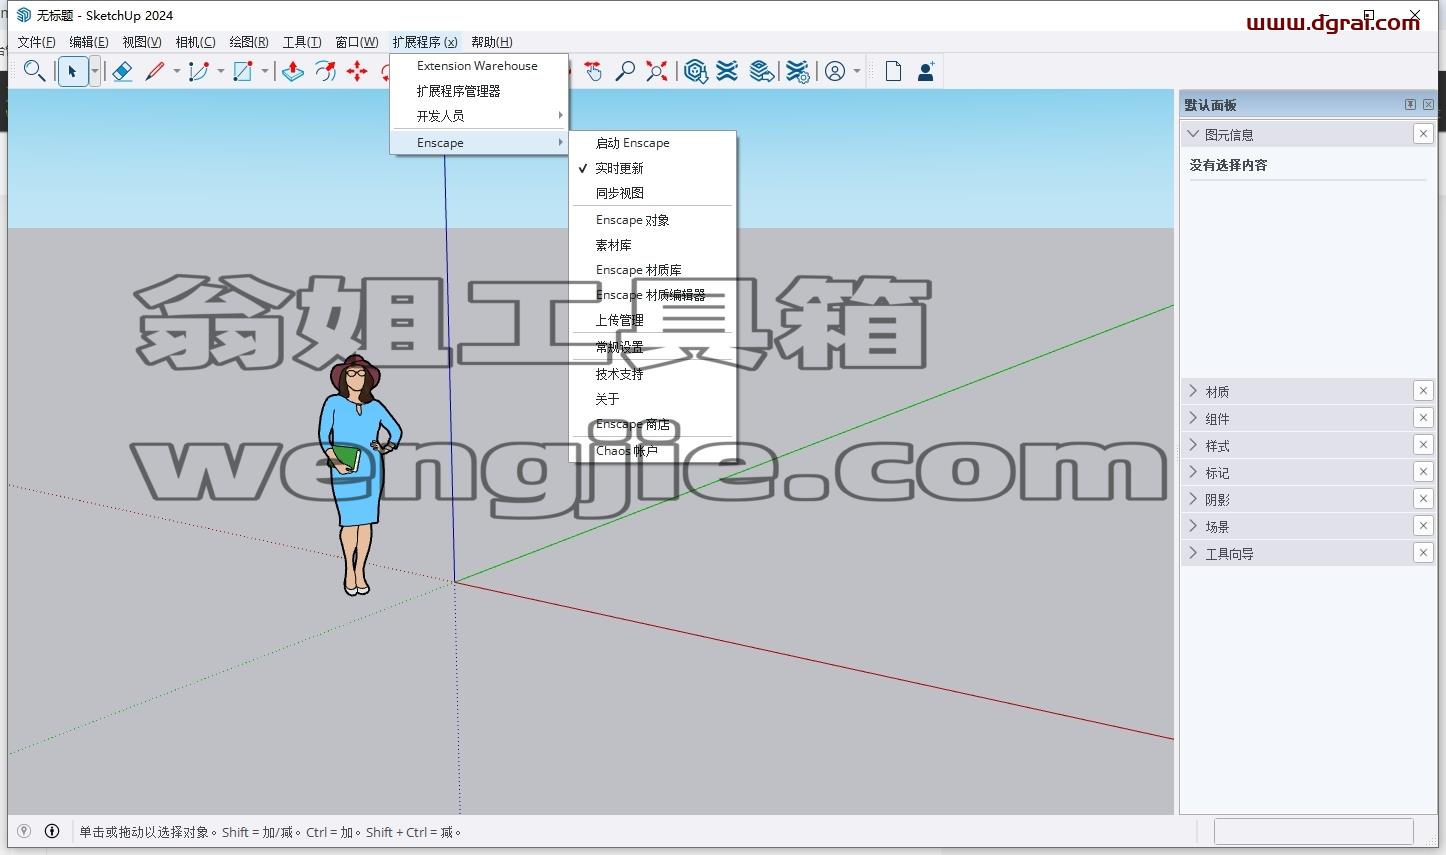Expand the 阴影 panel
1446x855 pixels.
tap(1193, 499)
